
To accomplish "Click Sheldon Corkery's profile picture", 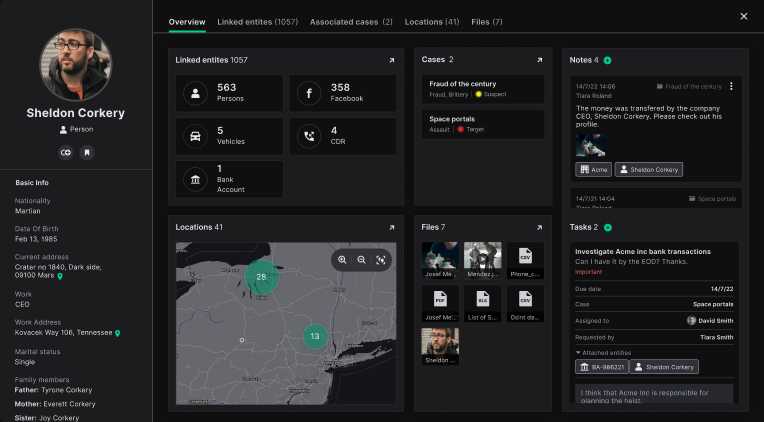I will (x=76, y=64).
